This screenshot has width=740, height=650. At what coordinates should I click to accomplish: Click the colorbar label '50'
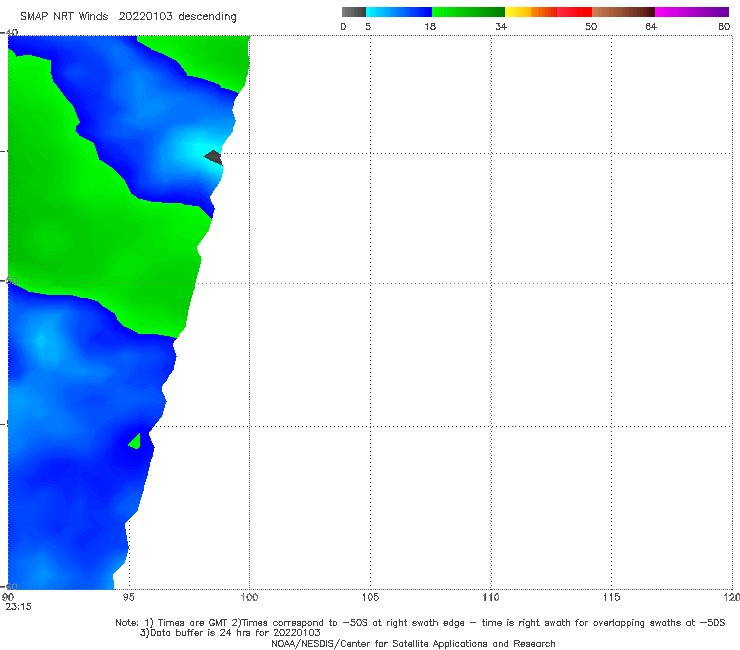(591, 27)
